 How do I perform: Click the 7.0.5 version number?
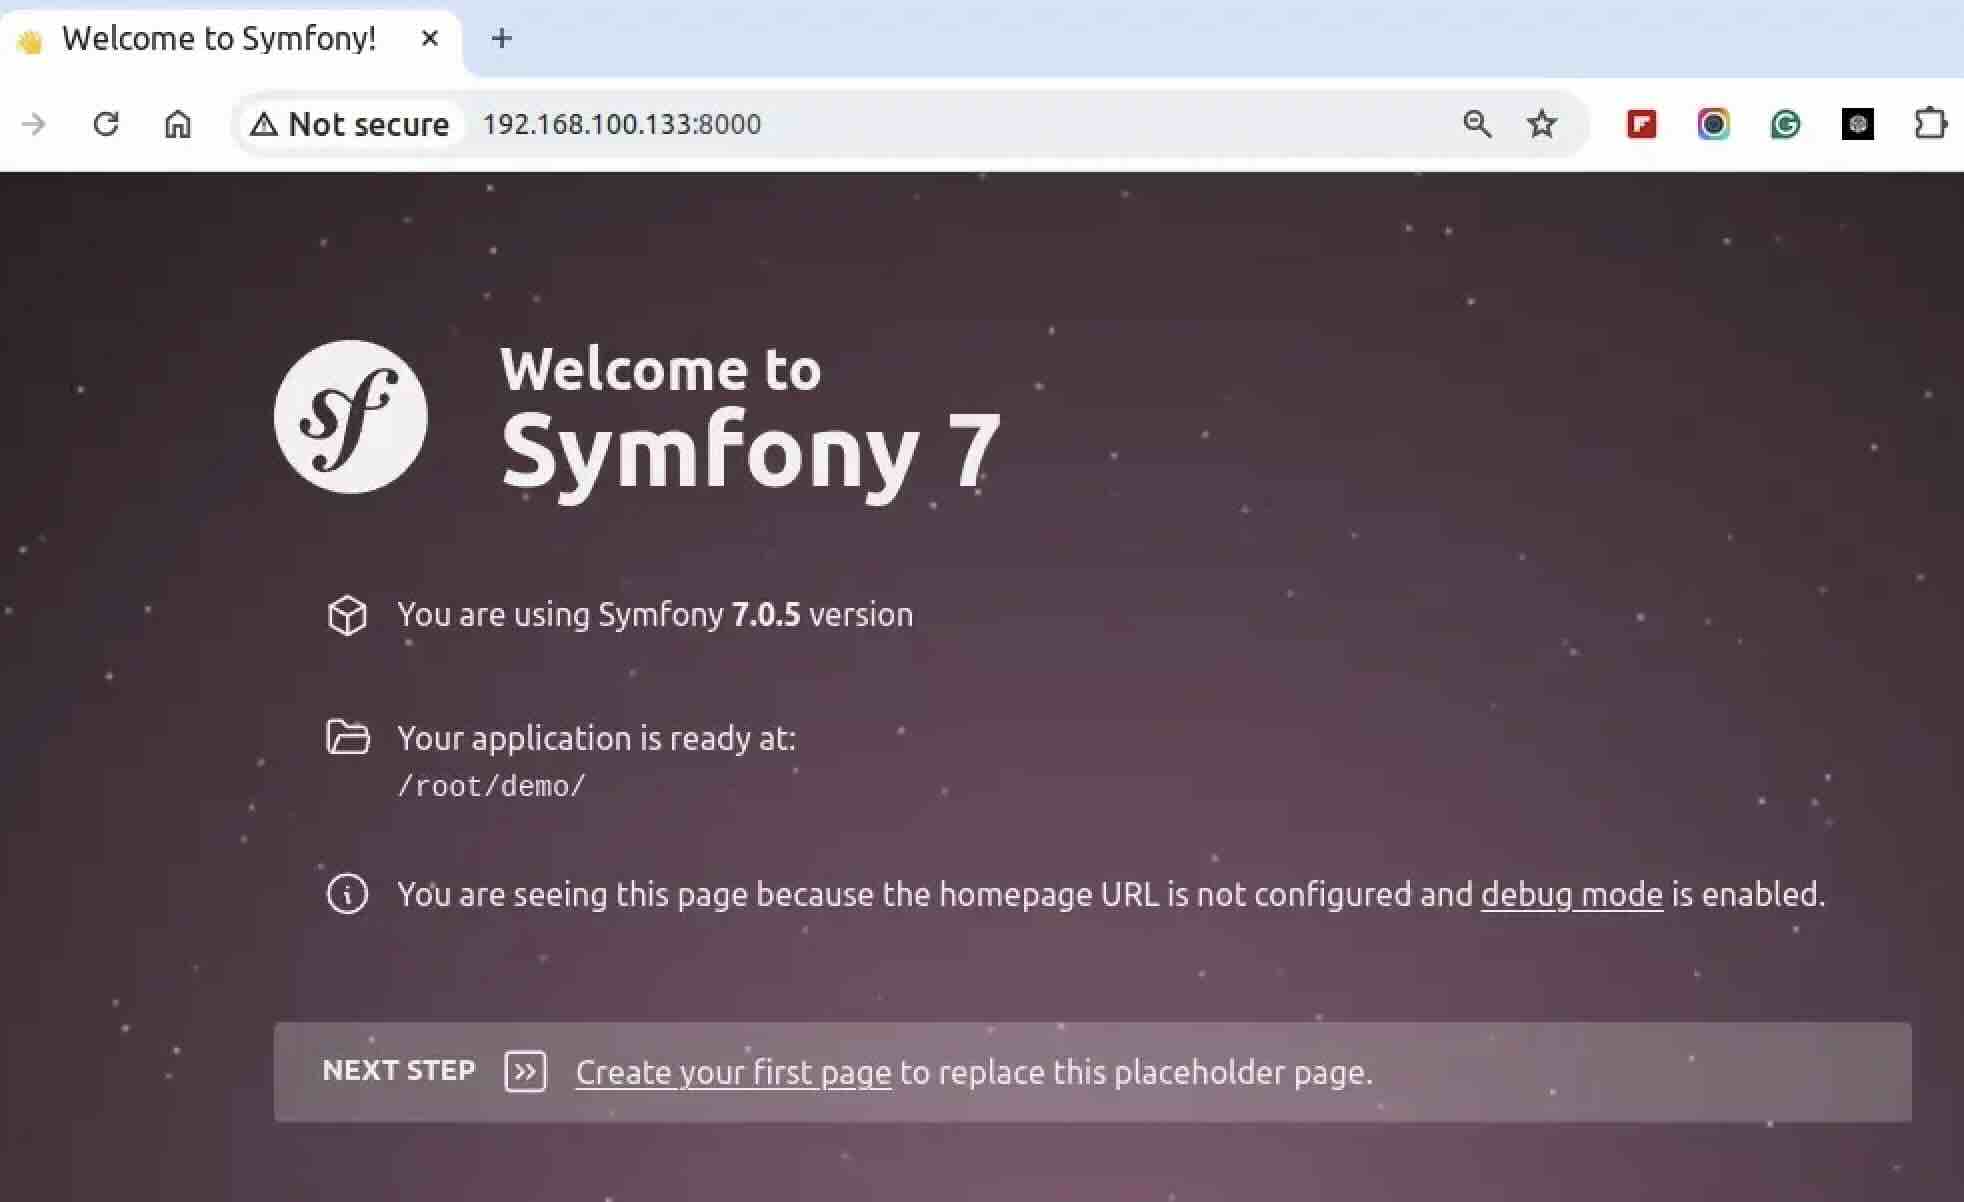click(766, 614)
